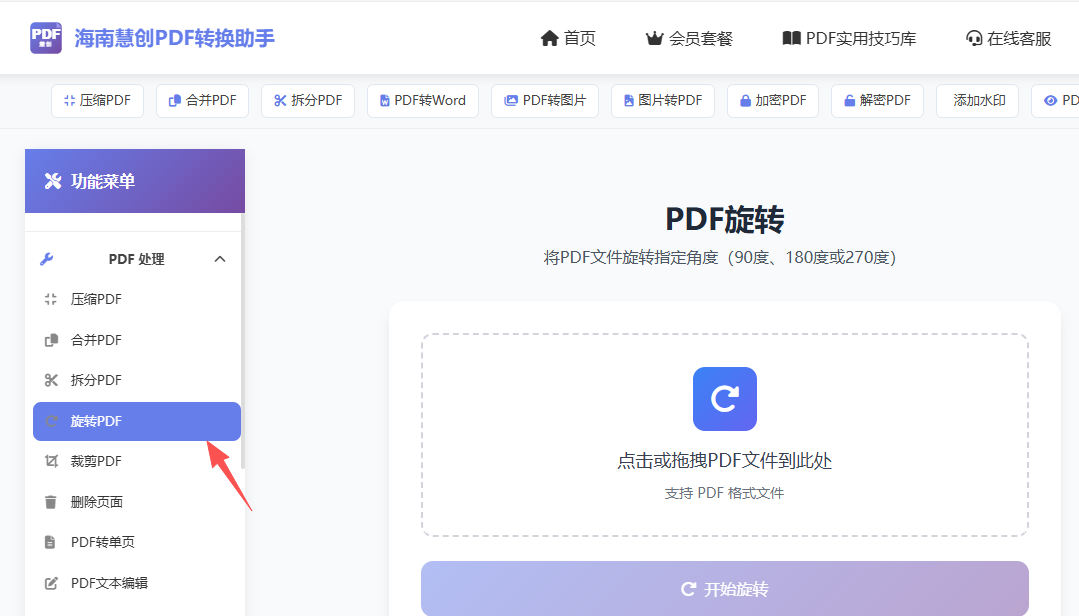Screen dimensions: 1079x616
Task: Click the house icon beside 首页
Action: tap(549, 39)
